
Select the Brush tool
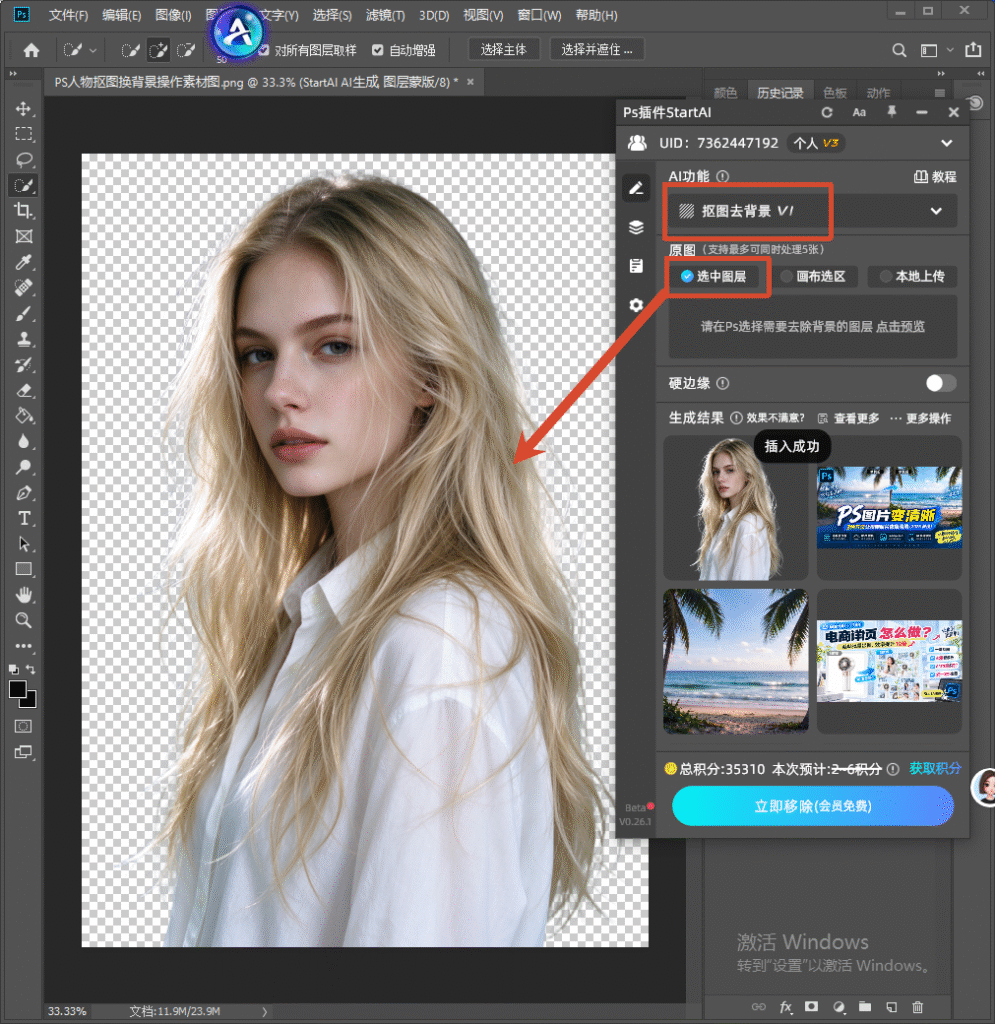coord(24,313)
